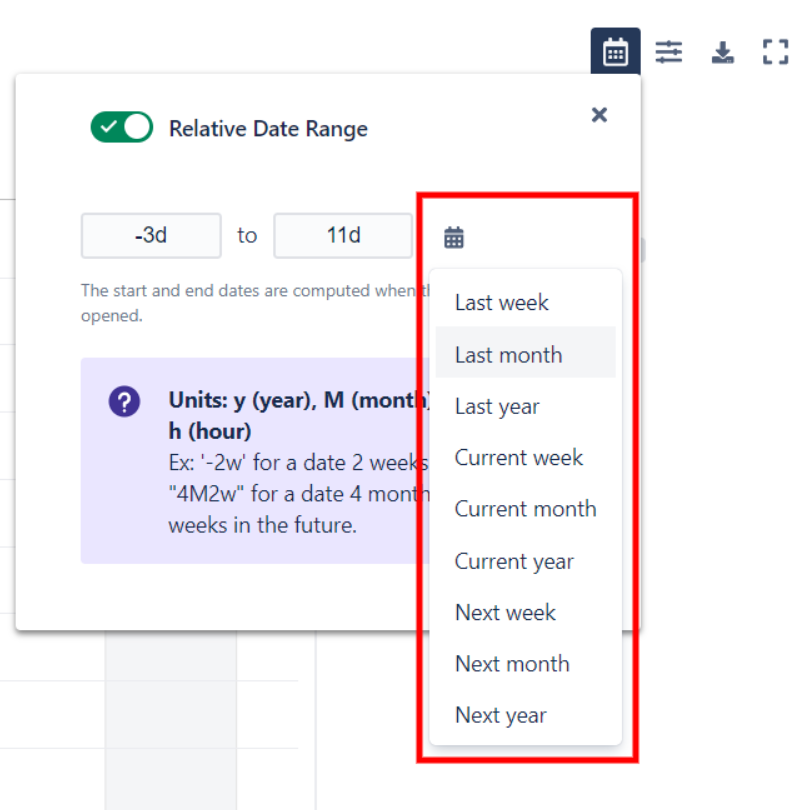810x810 pixels.
Task: Choose the Current month preset
Action: (x=525, y=509)
